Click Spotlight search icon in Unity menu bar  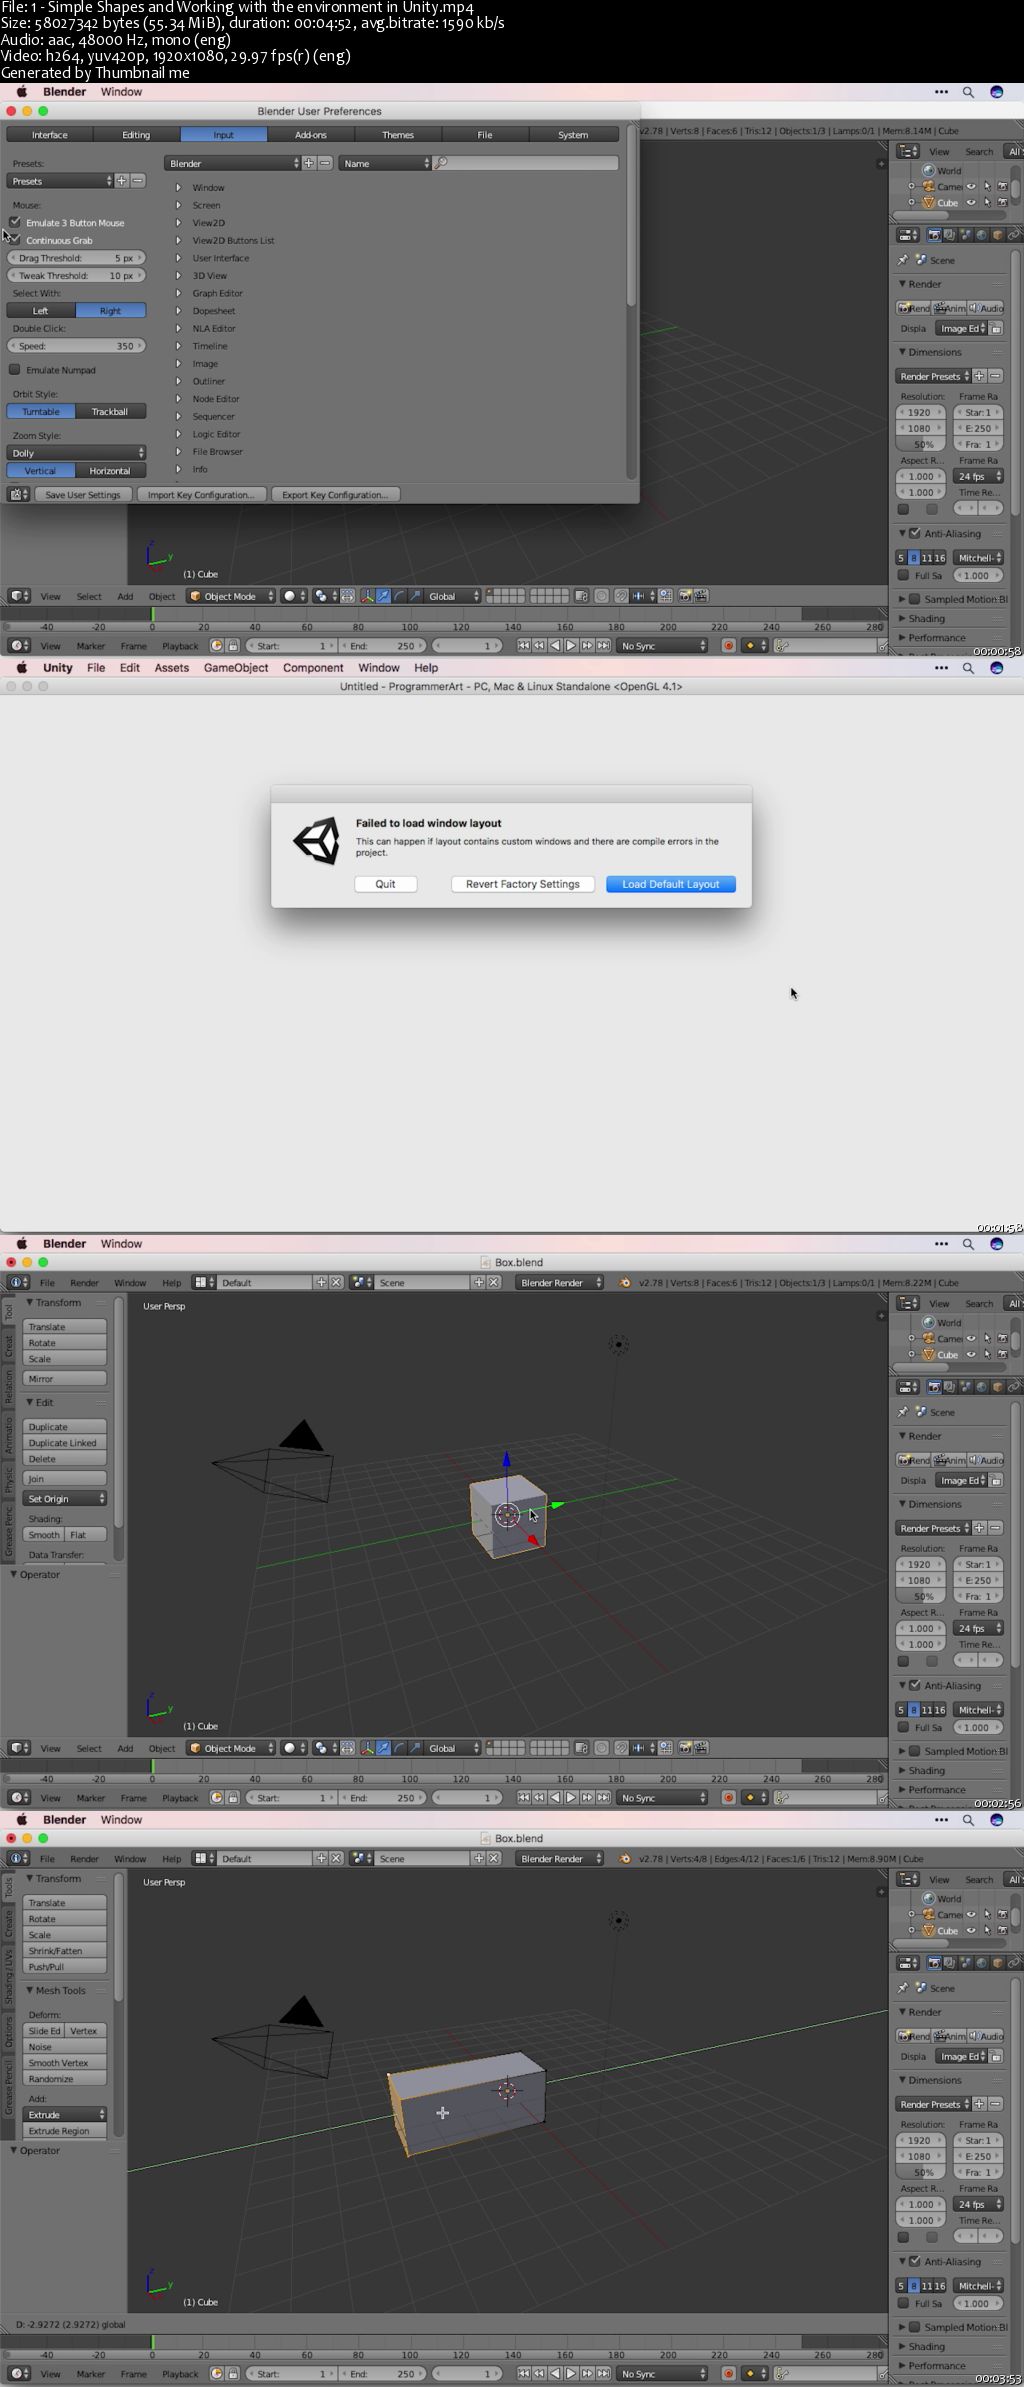[968, 668]
